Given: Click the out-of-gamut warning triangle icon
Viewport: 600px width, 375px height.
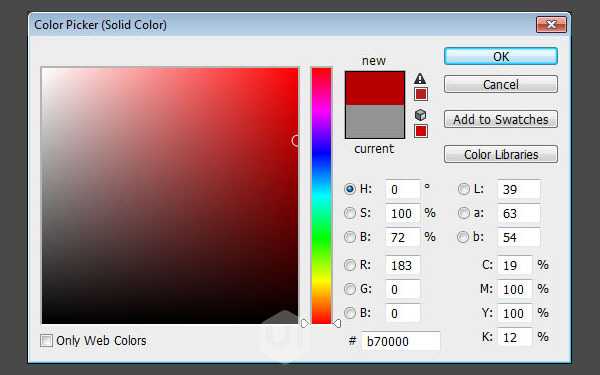Looking at the screenshot, I should [x=420, y=78].
